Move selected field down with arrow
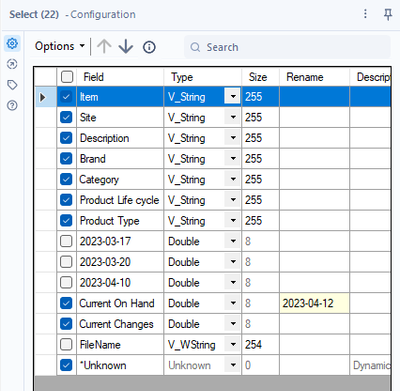400x391 pixels. (x=126, y=47)
